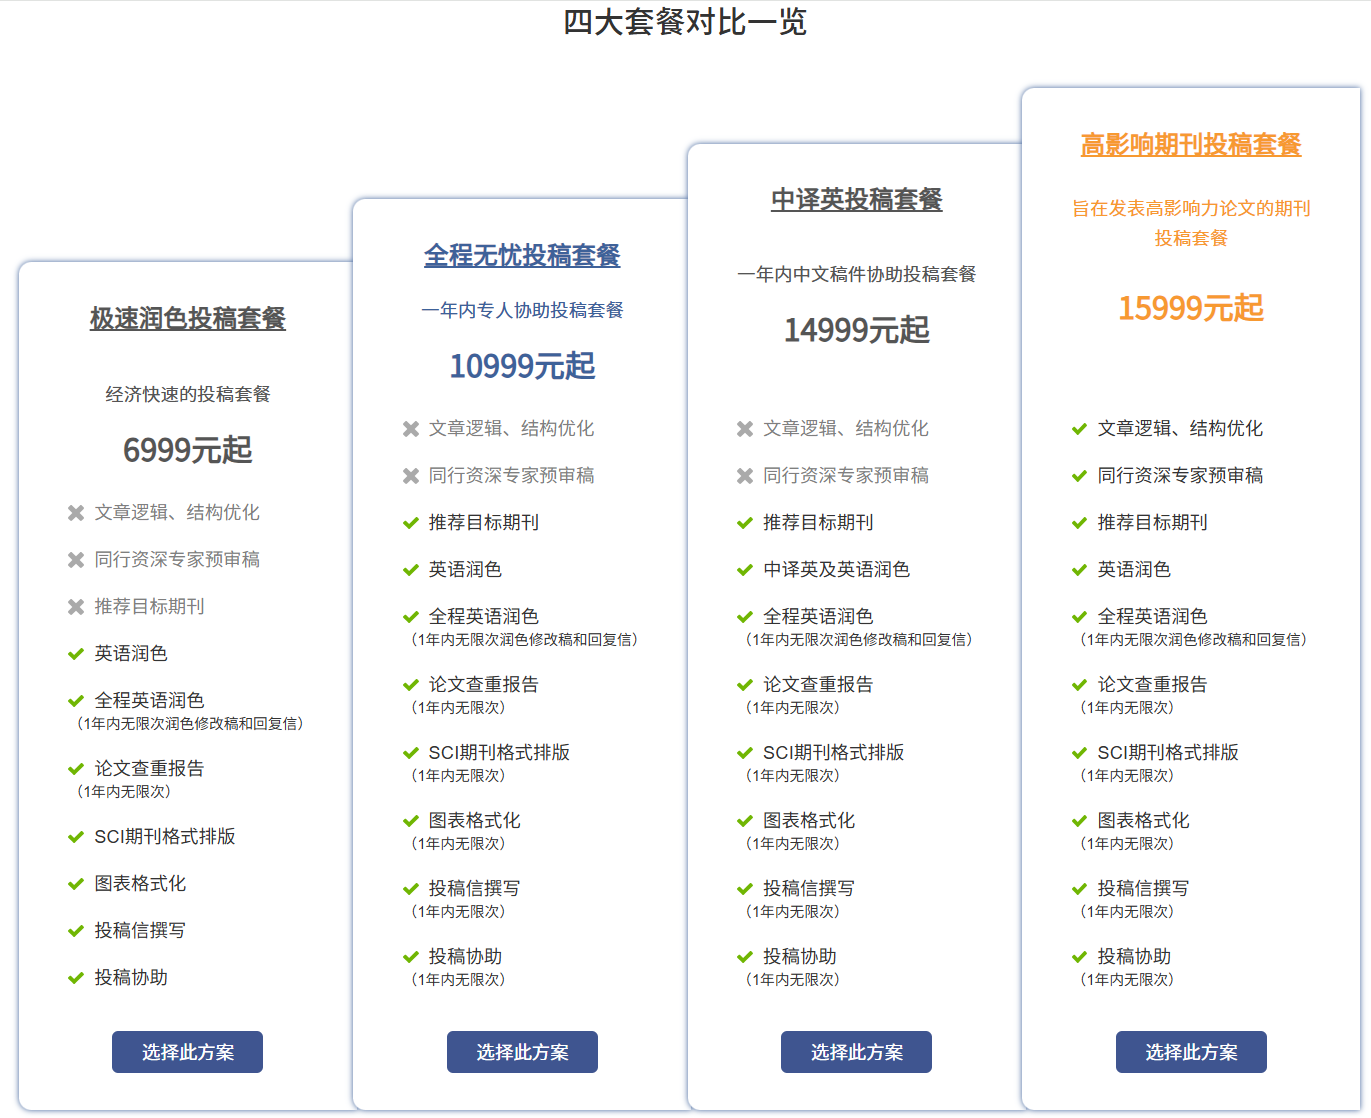Screen dimensions: 1371x1118
Task: Click 选择此方案 under 全程无忧投稿套餐
Action: pyautogui.click(x=521, y=1052)
